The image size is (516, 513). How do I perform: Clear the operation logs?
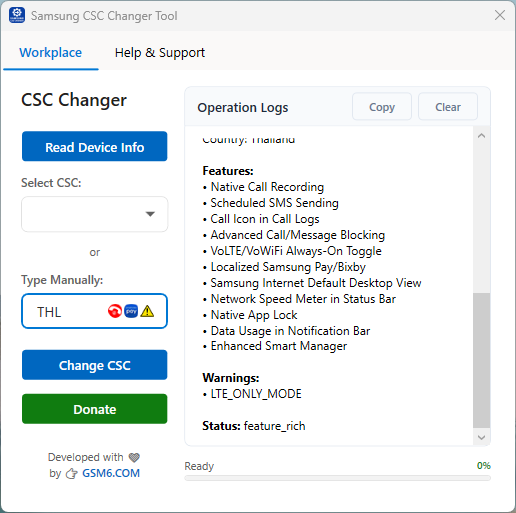coord(448,107)
